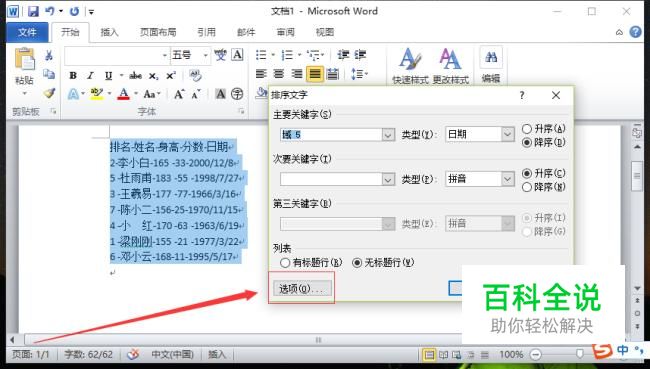Viewport: 650px width, 369px height.
Task: Switch to the 引用 References tab
Action: 206,32
